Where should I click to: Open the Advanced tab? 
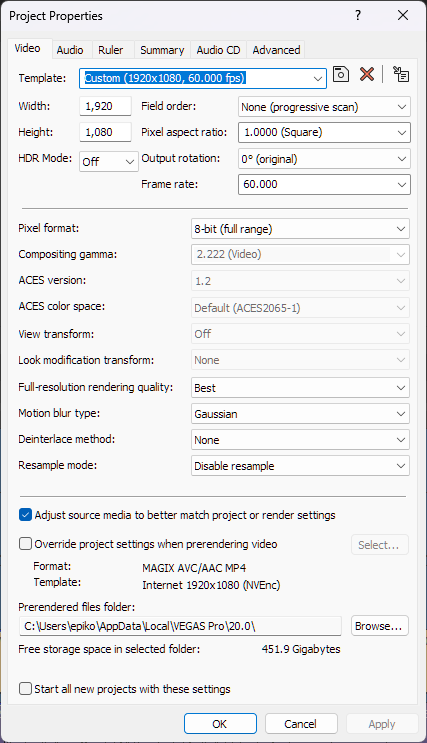click(276, 50)
